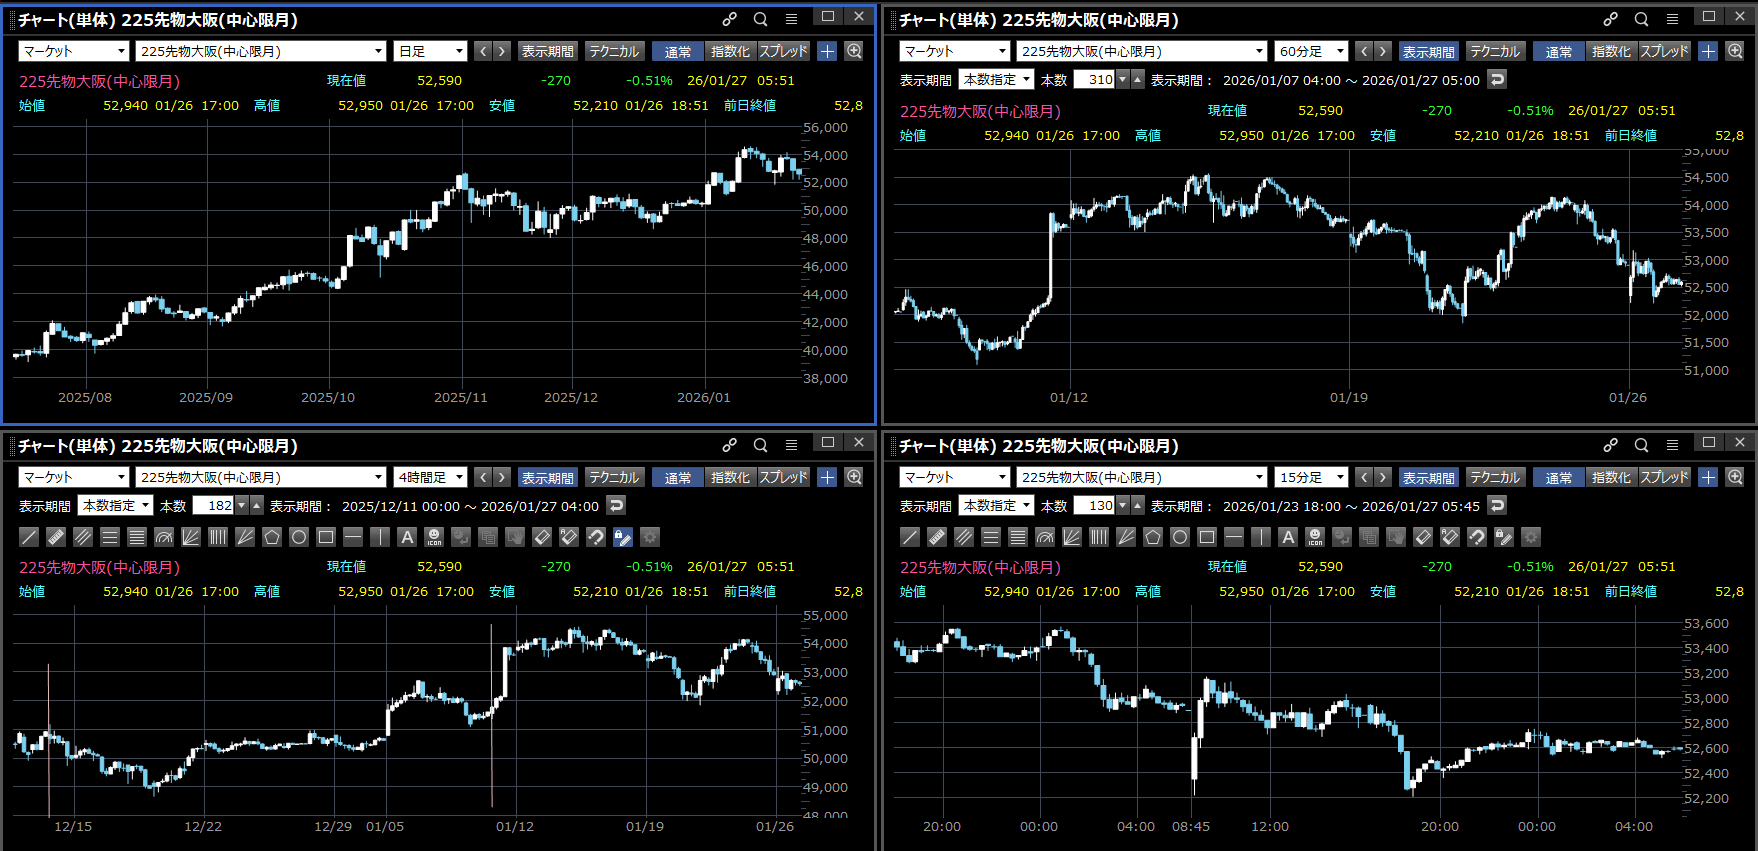Open the 本数指定 dropdown in the 15分足 chart
This screenshot has height=851, width=1758.
(x=996, y=506)
